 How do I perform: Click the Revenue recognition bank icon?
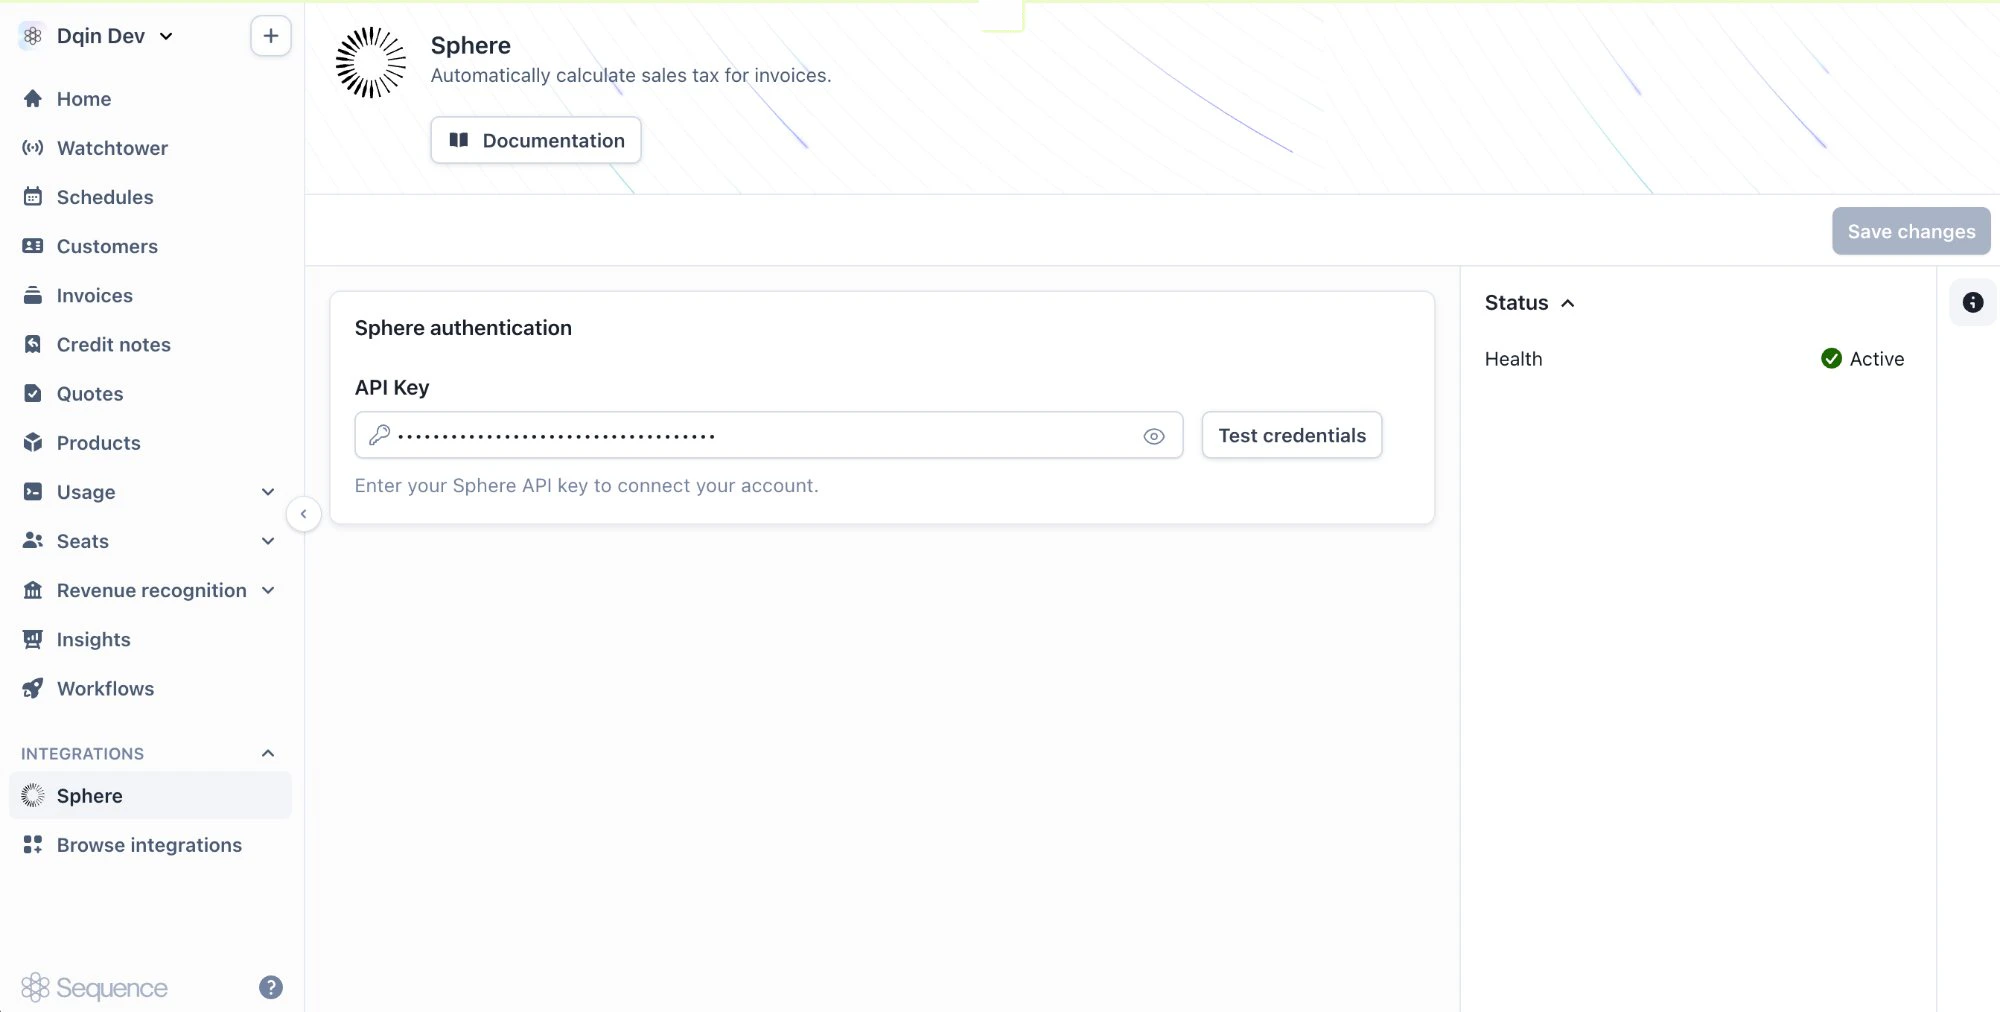pos(33,589)
